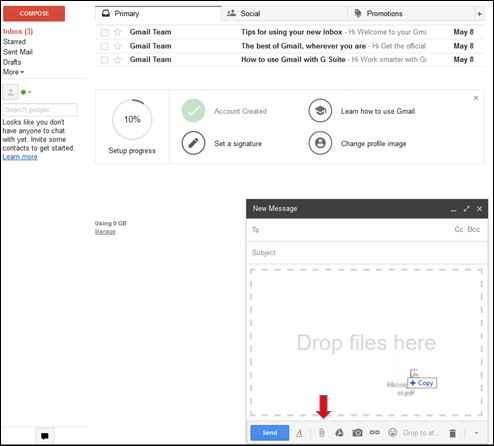The height and width of the screenshot is (446, 494).
Task: Follow the Learn more chat link
Action: (x=20, y=157)
